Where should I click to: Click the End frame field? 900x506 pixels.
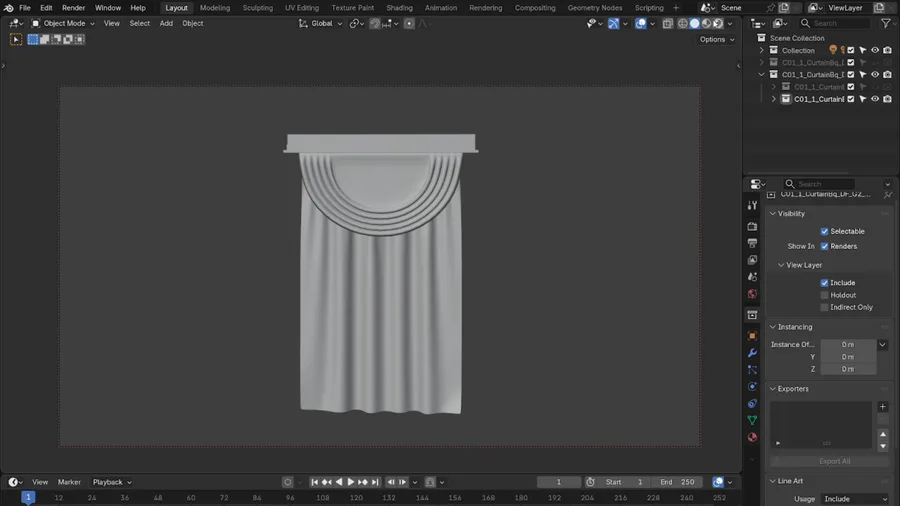678,482
